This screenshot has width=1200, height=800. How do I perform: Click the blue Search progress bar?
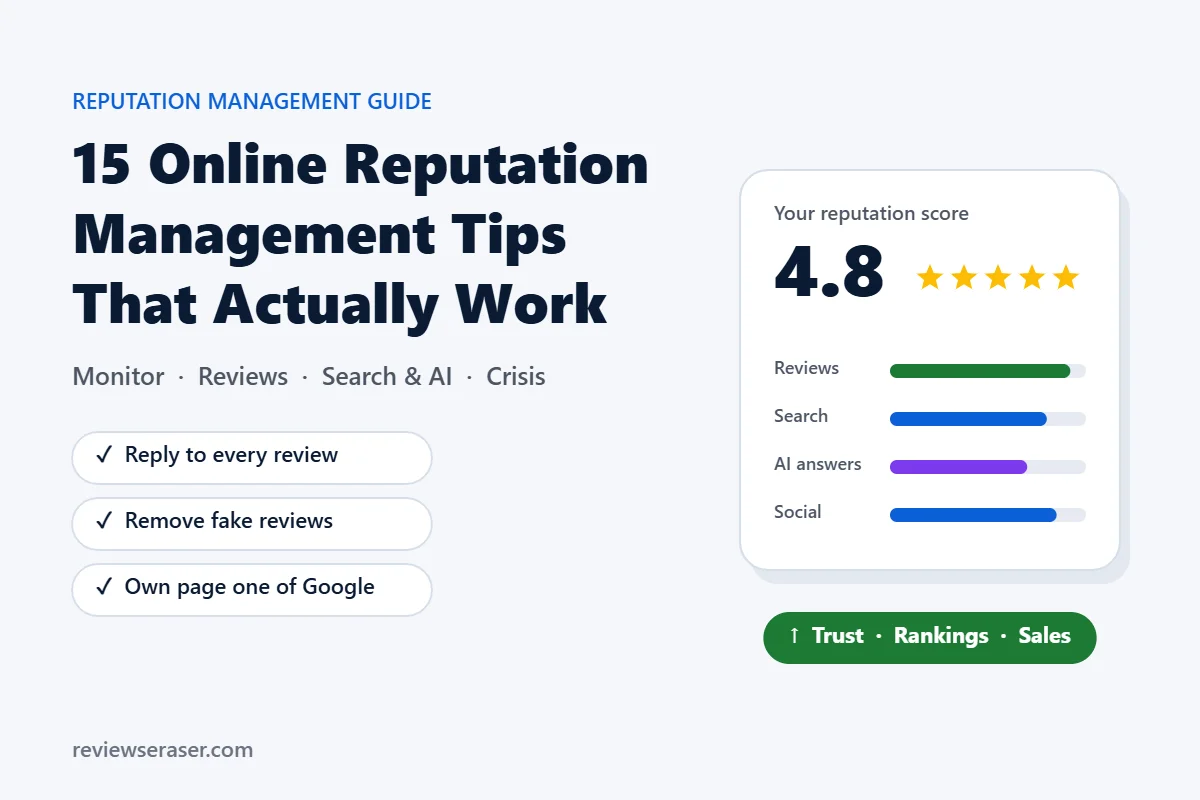click(968, 419)
